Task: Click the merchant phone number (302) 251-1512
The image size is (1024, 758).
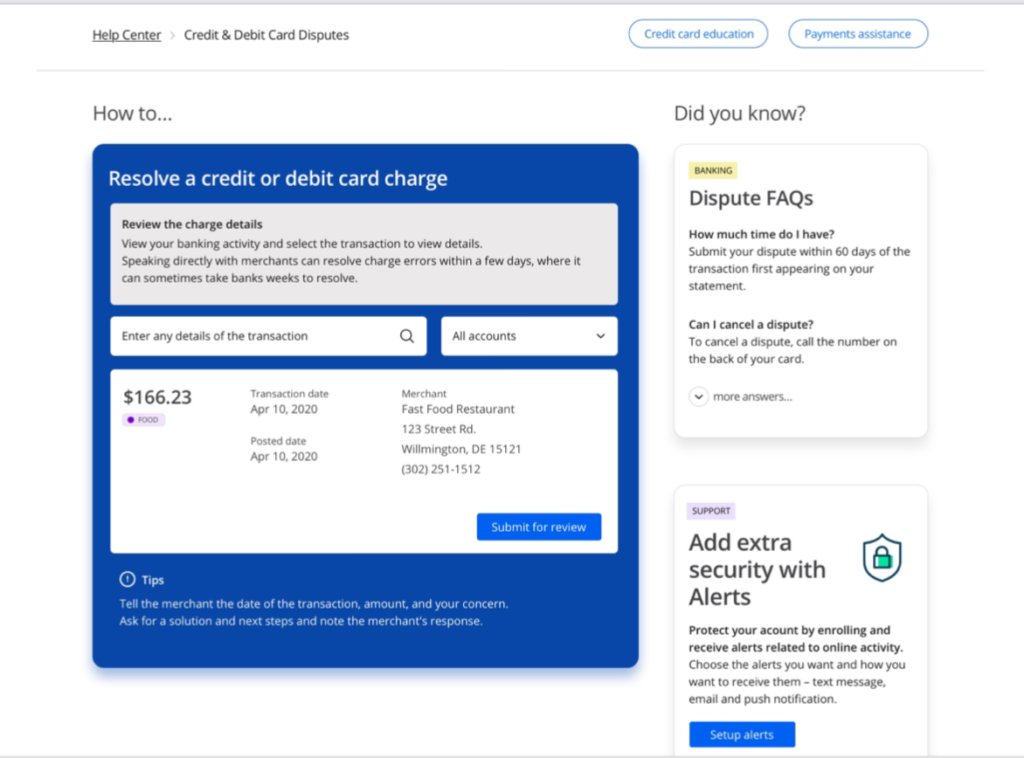Action: tap(440, 469)
